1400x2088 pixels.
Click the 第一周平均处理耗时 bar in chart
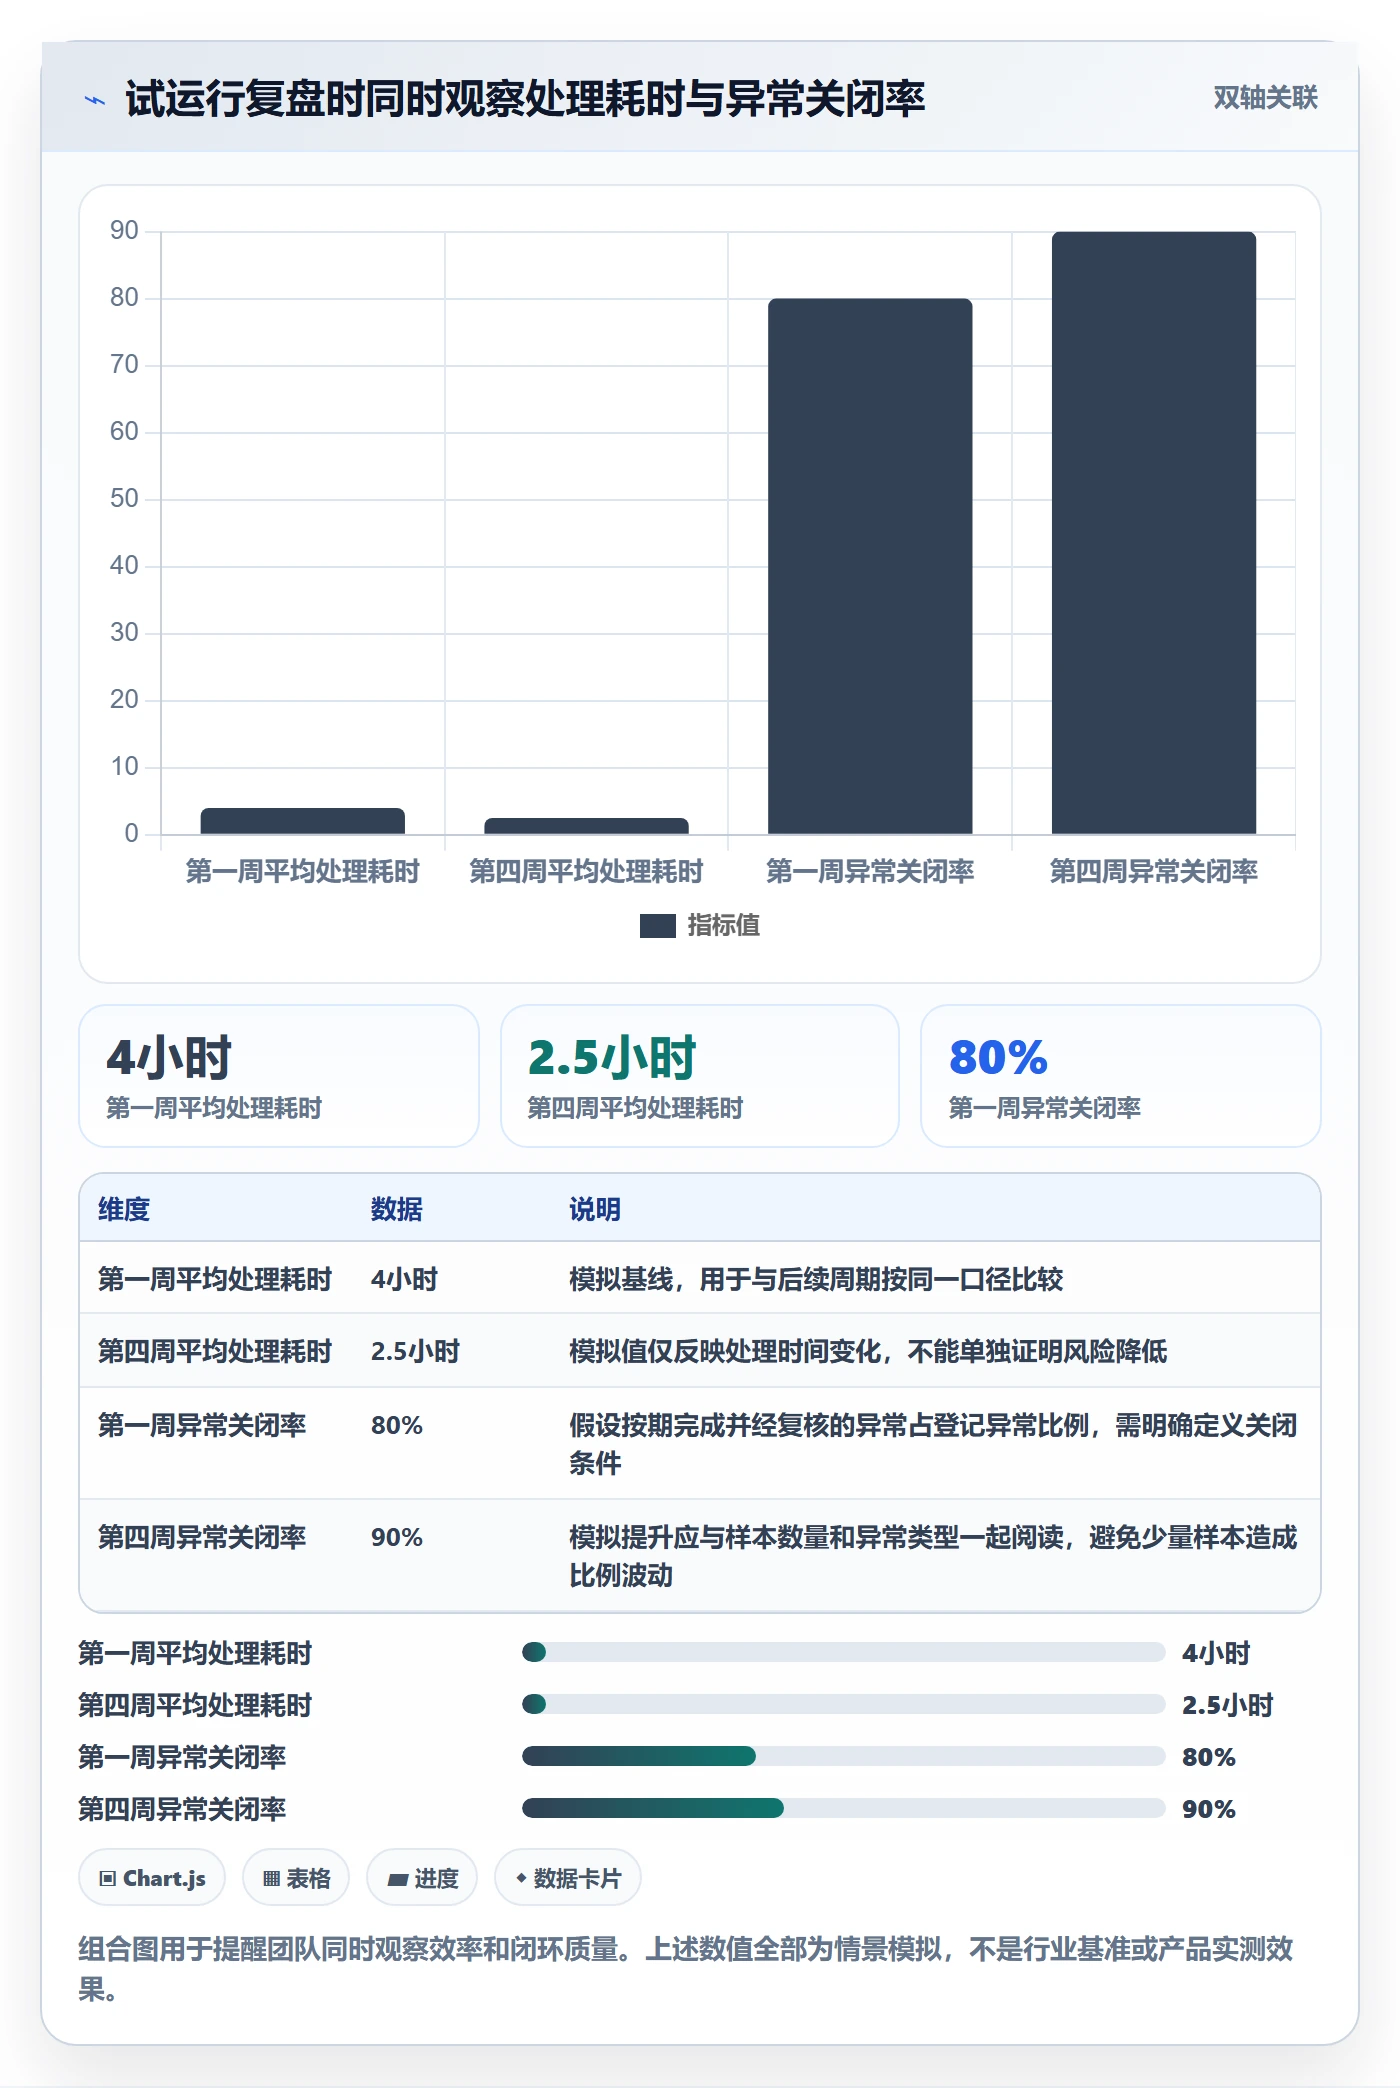303,821
